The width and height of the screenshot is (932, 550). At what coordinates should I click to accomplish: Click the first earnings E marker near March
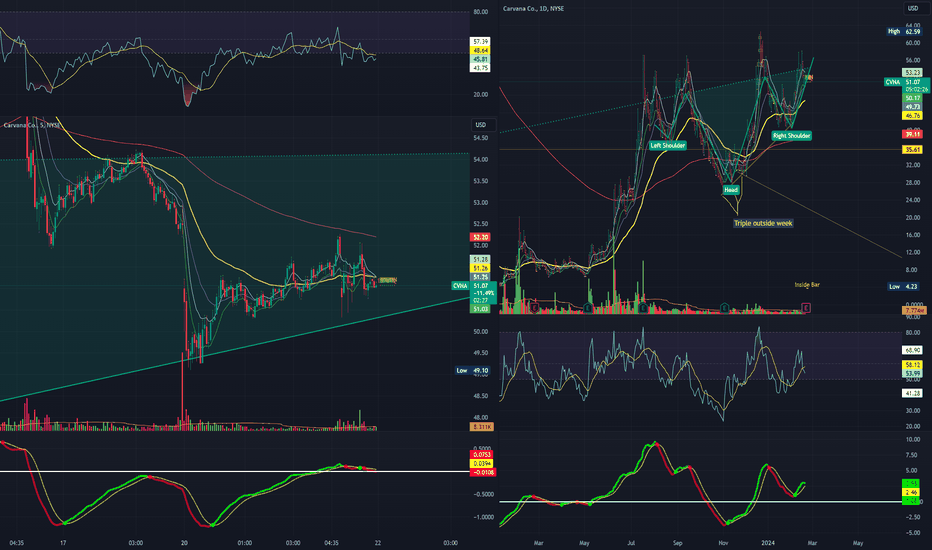(536, 307)
